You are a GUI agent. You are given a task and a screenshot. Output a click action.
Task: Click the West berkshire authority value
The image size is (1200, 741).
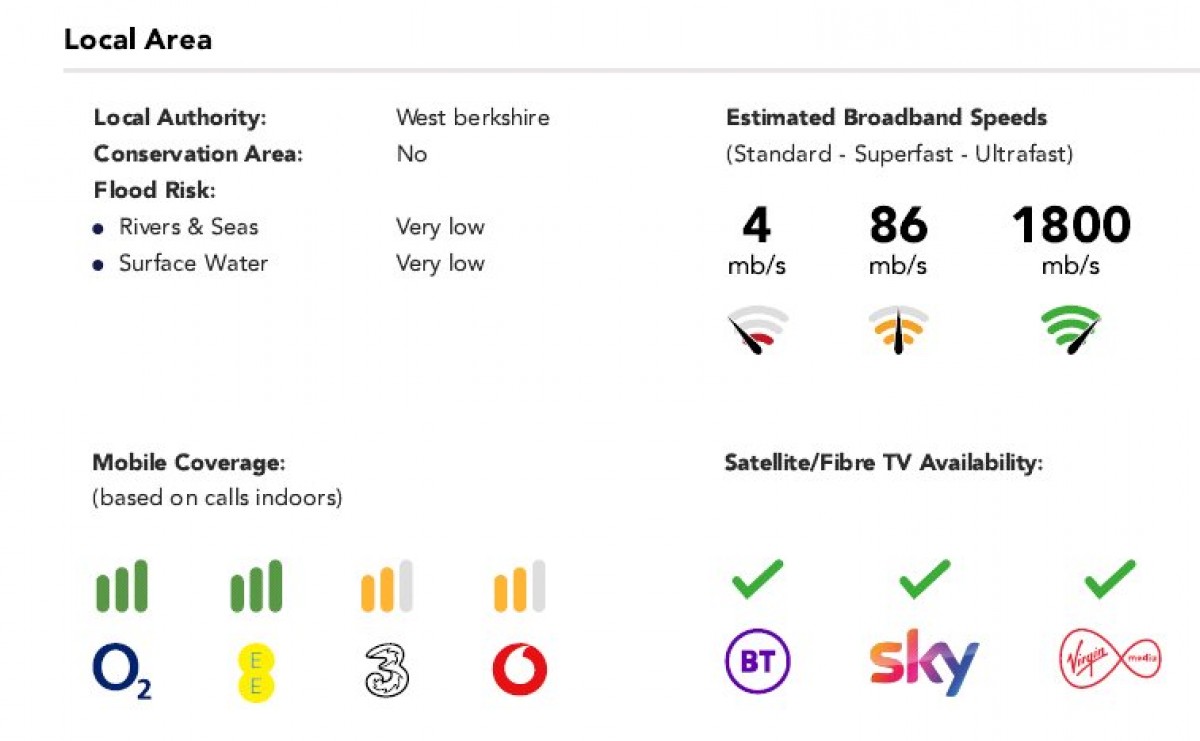[472, 117]
